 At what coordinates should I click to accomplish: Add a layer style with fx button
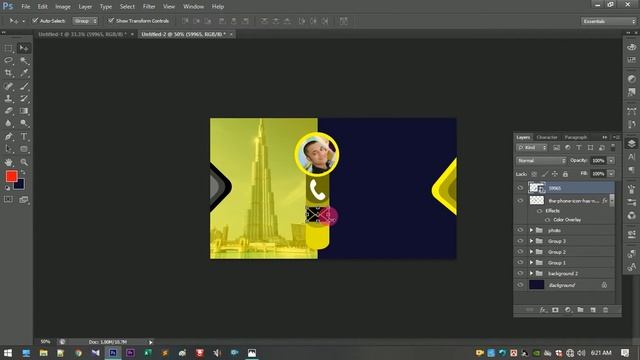click(543, 310)
